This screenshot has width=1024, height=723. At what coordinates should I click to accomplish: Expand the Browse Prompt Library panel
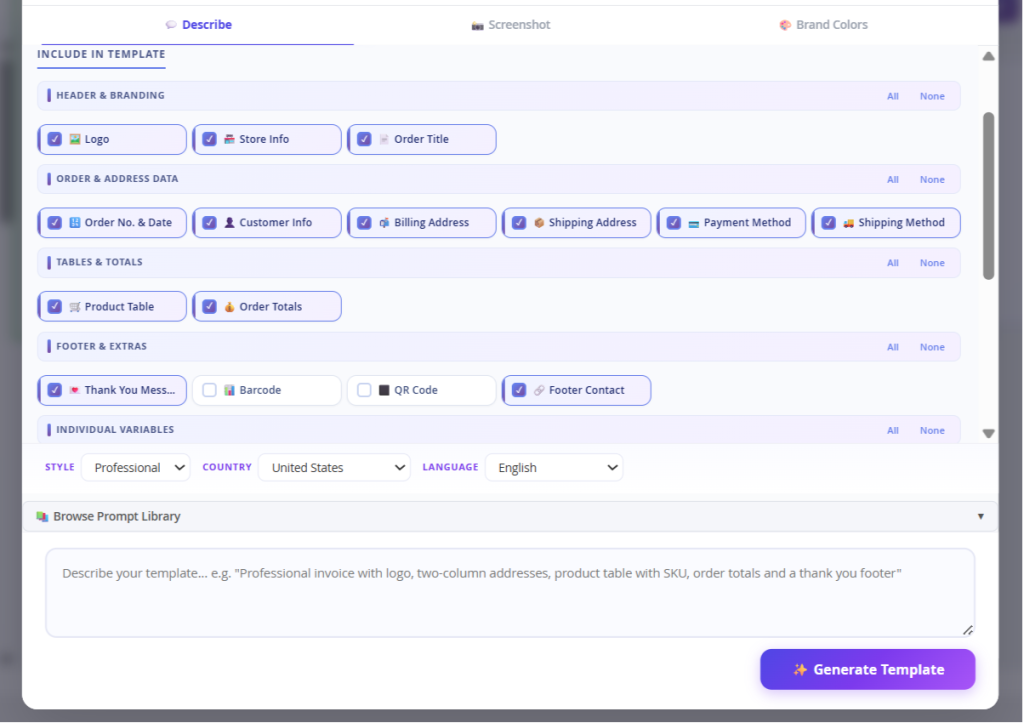(510, 517)
